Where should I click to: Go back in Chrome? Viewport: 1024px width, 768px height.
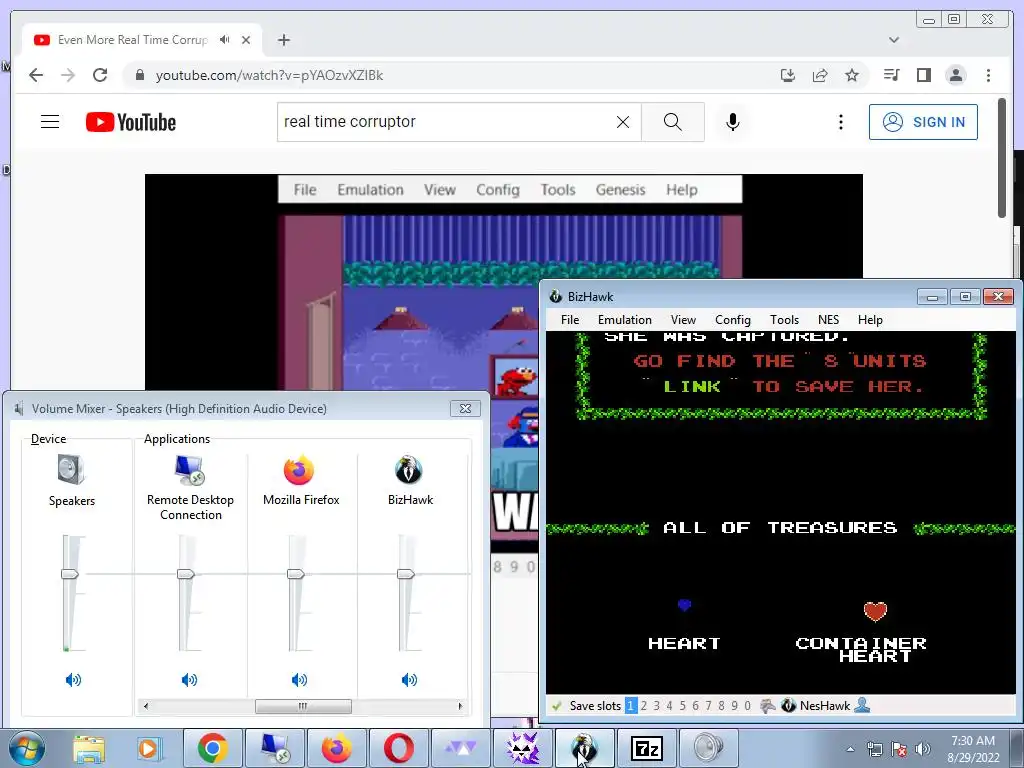36,75
